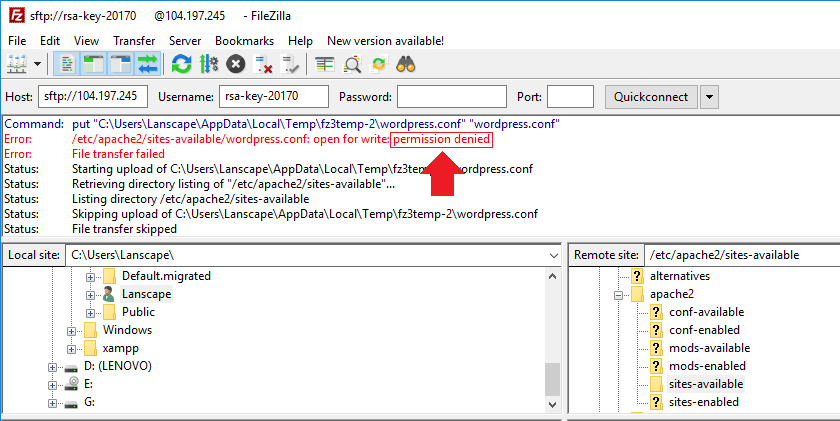840x421 pixels.
Task: Click the Port input field
Action: [570, 96]
